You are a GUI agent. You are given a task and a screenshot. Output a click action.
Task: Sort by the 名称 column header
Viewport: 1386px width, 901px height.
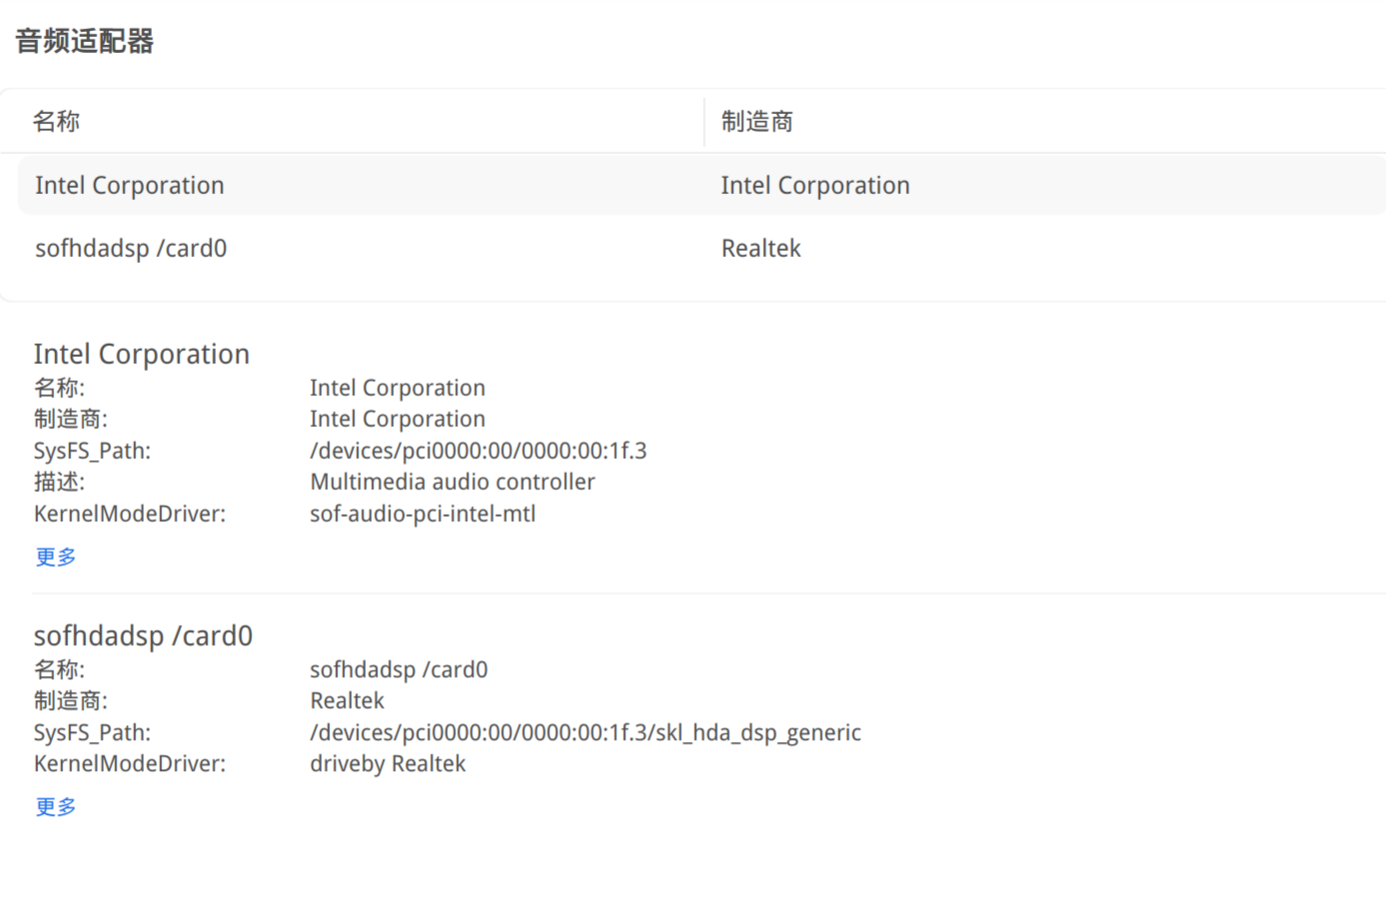coord(56,122)
